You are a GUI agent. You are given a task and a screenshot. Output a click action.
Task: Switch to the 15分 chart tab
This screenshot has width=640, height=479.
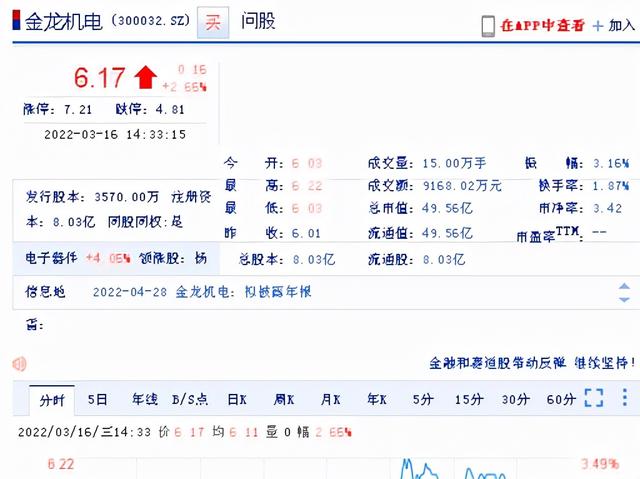coord(469,399)
